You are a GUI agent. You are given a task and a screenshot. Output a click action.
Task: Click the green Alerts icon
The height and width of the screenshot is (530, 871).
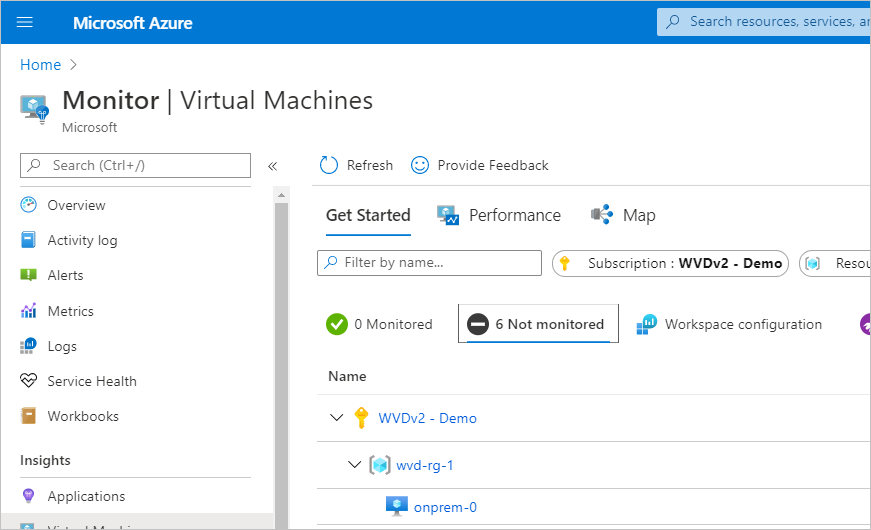pyautogui.click(x=28, y=275)
